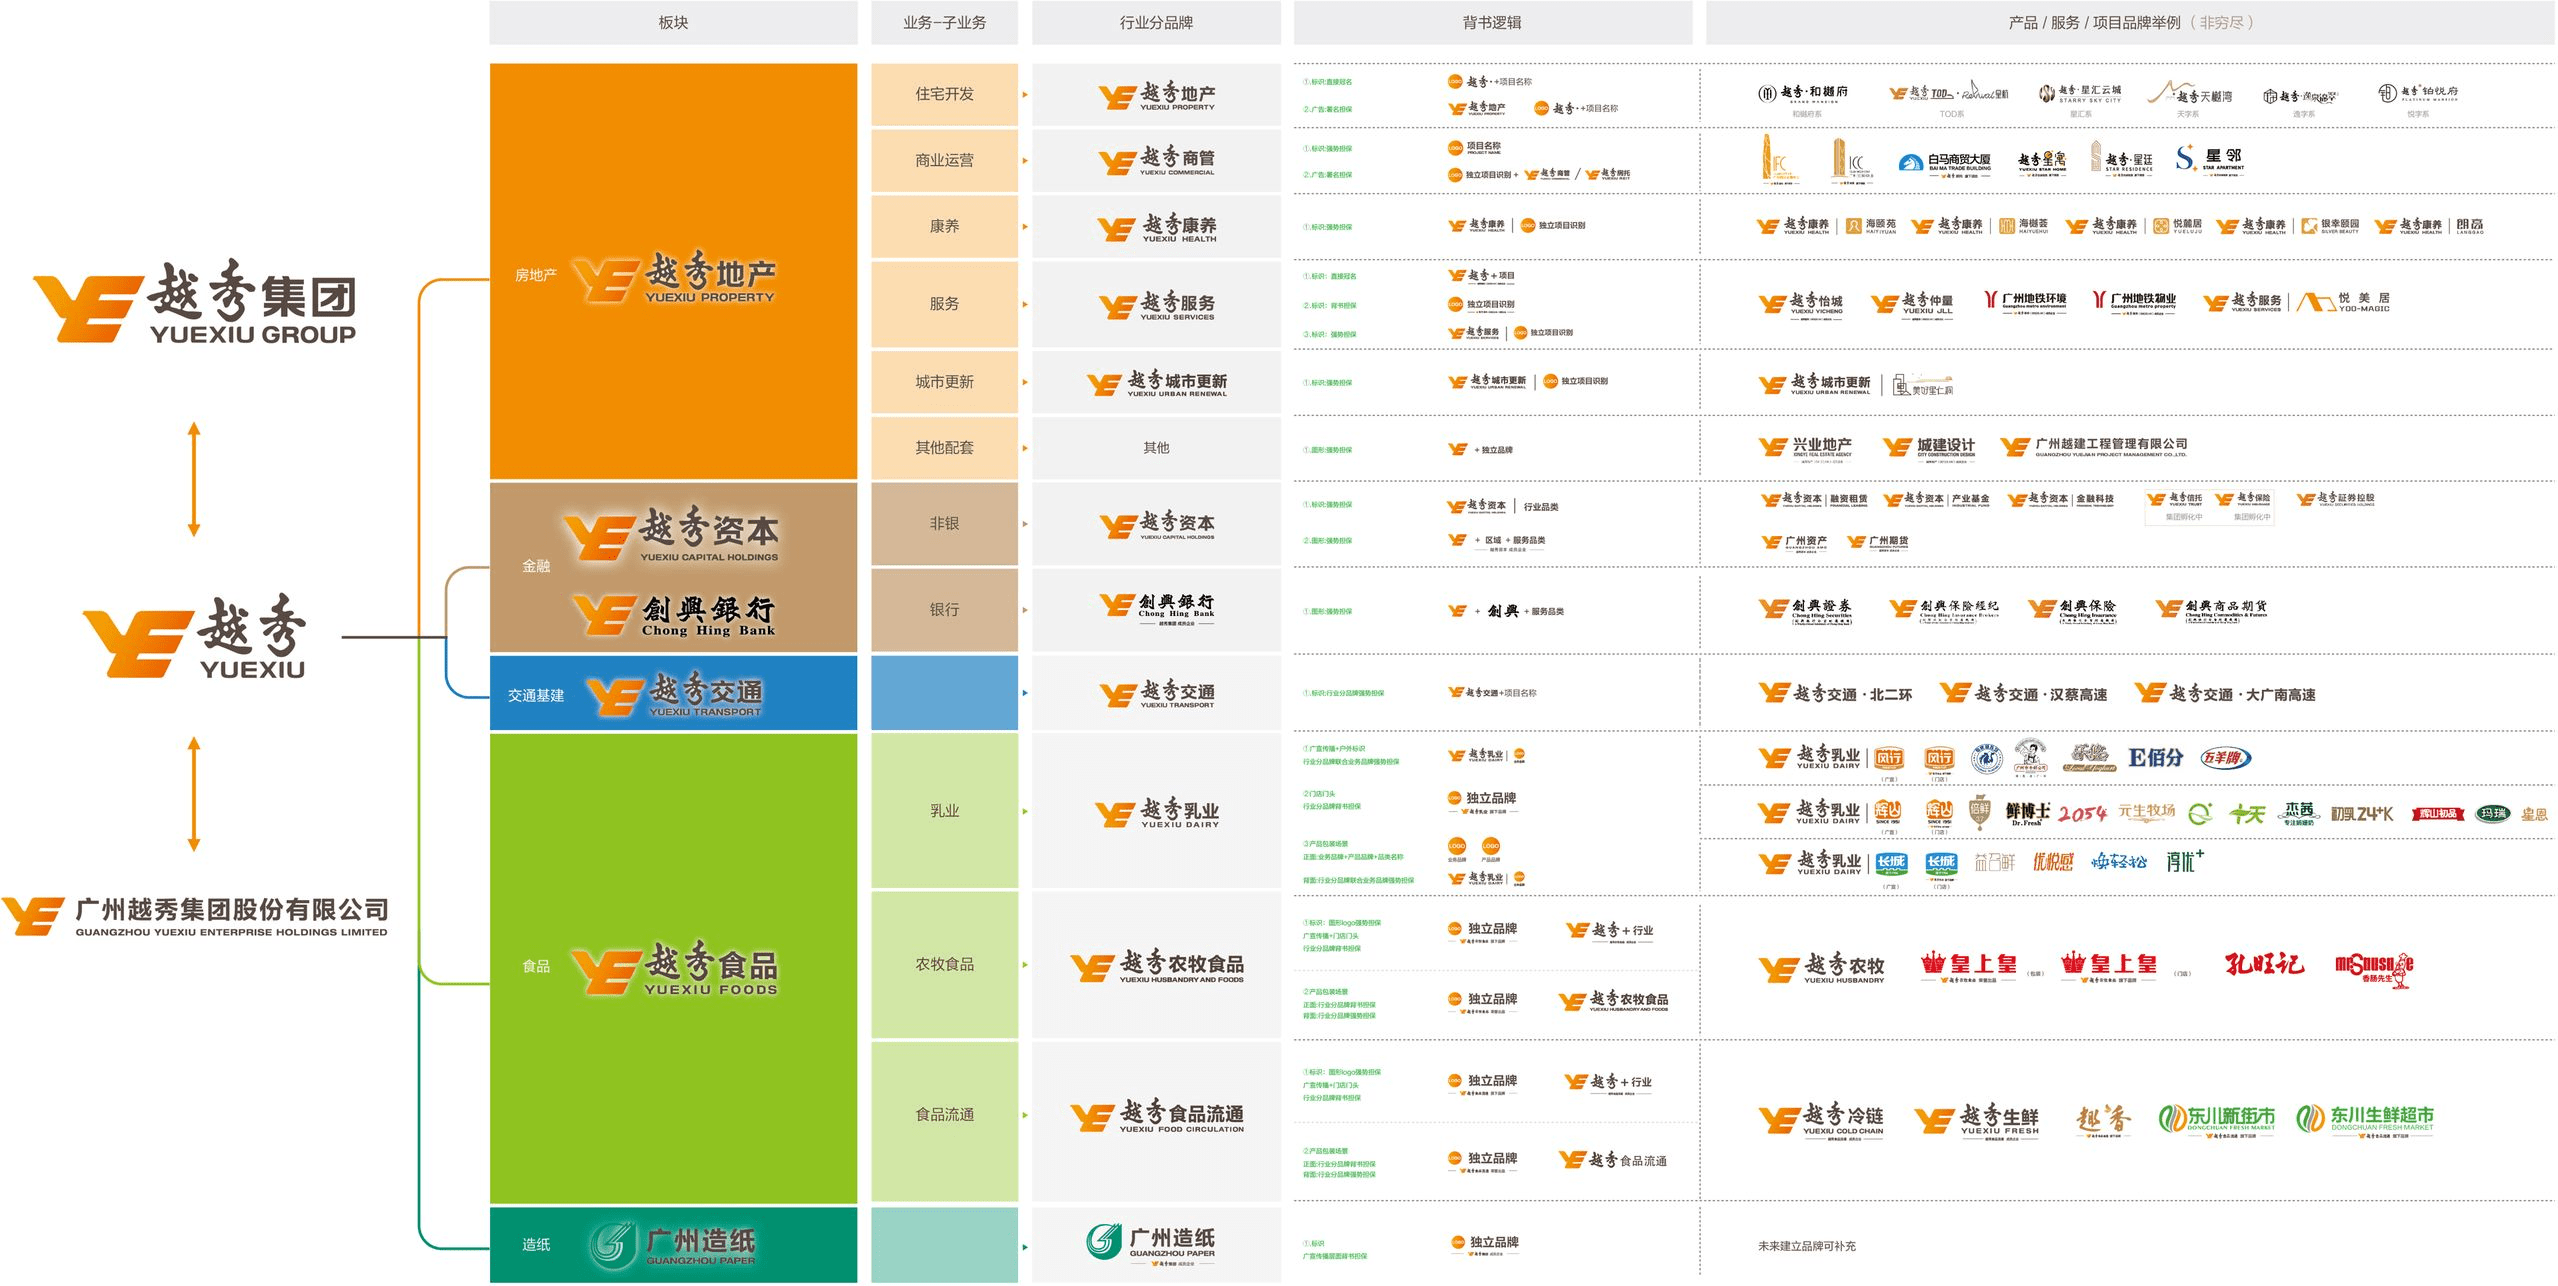This screenshot has width=2558, height=1286.
Task: Click the 越秀交通·大广南高速 brand logo
Action: tap(2225, 693)
